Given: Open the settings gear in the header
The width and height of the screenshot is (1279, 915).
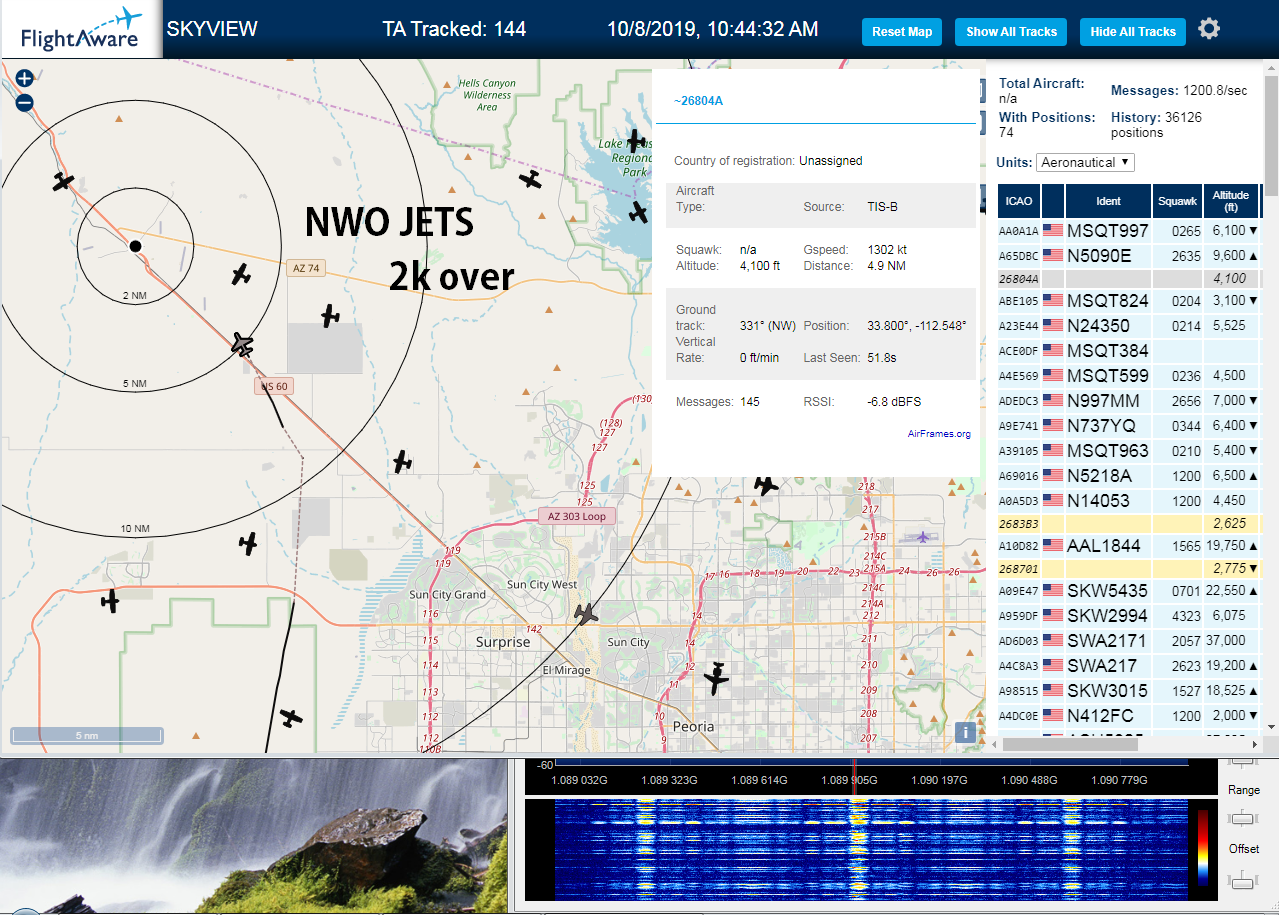Looking at the screenshot, I should [x=1209, y=29].
